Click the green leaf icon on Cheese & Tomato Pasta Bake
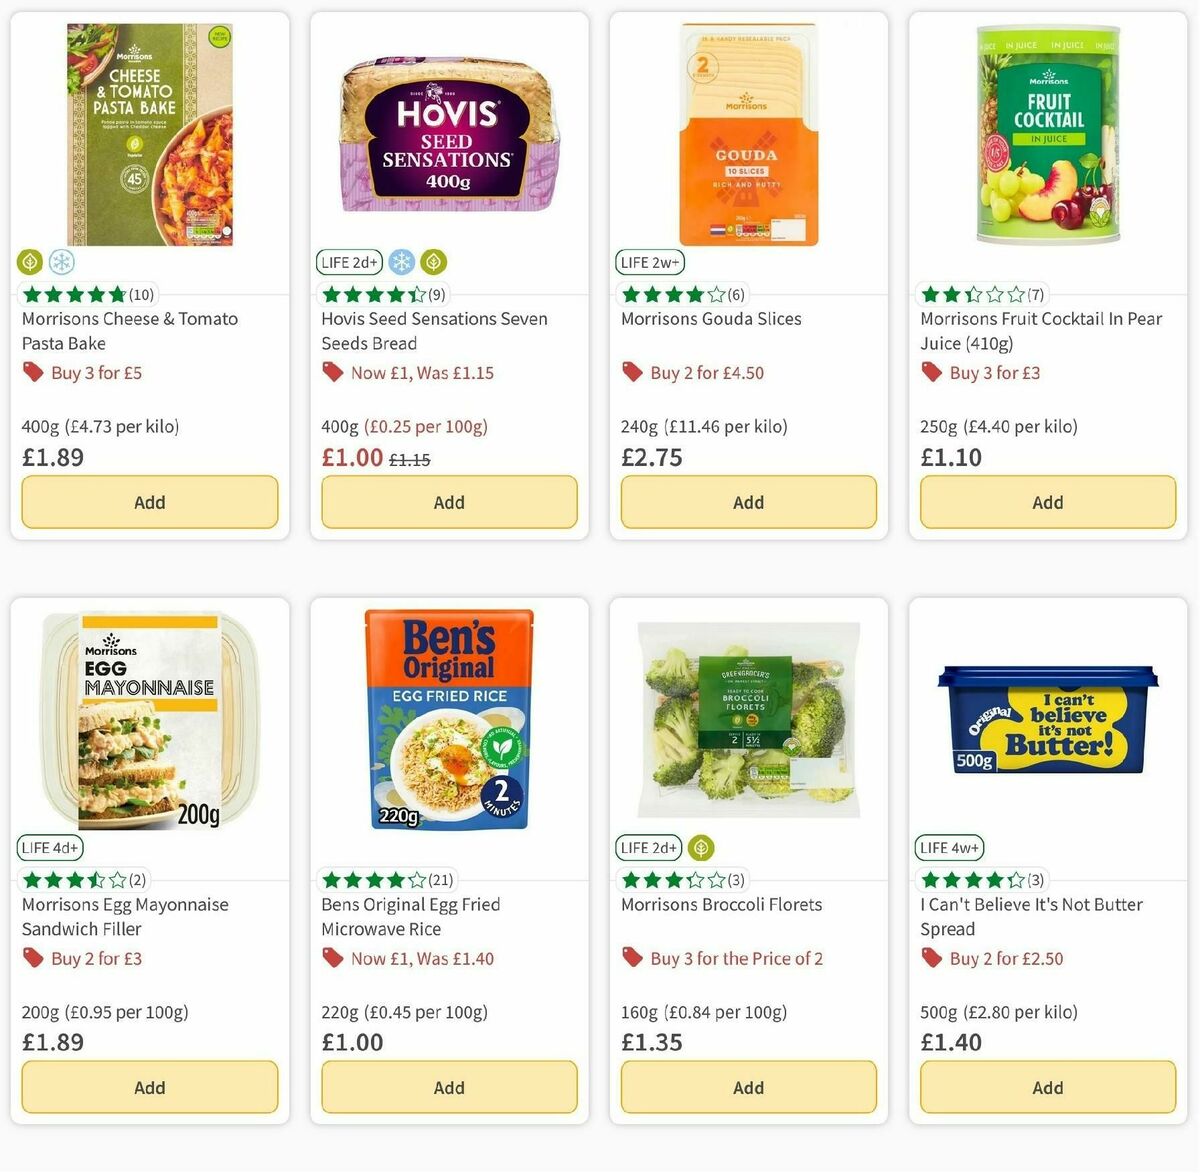 (x=29, y=262)
